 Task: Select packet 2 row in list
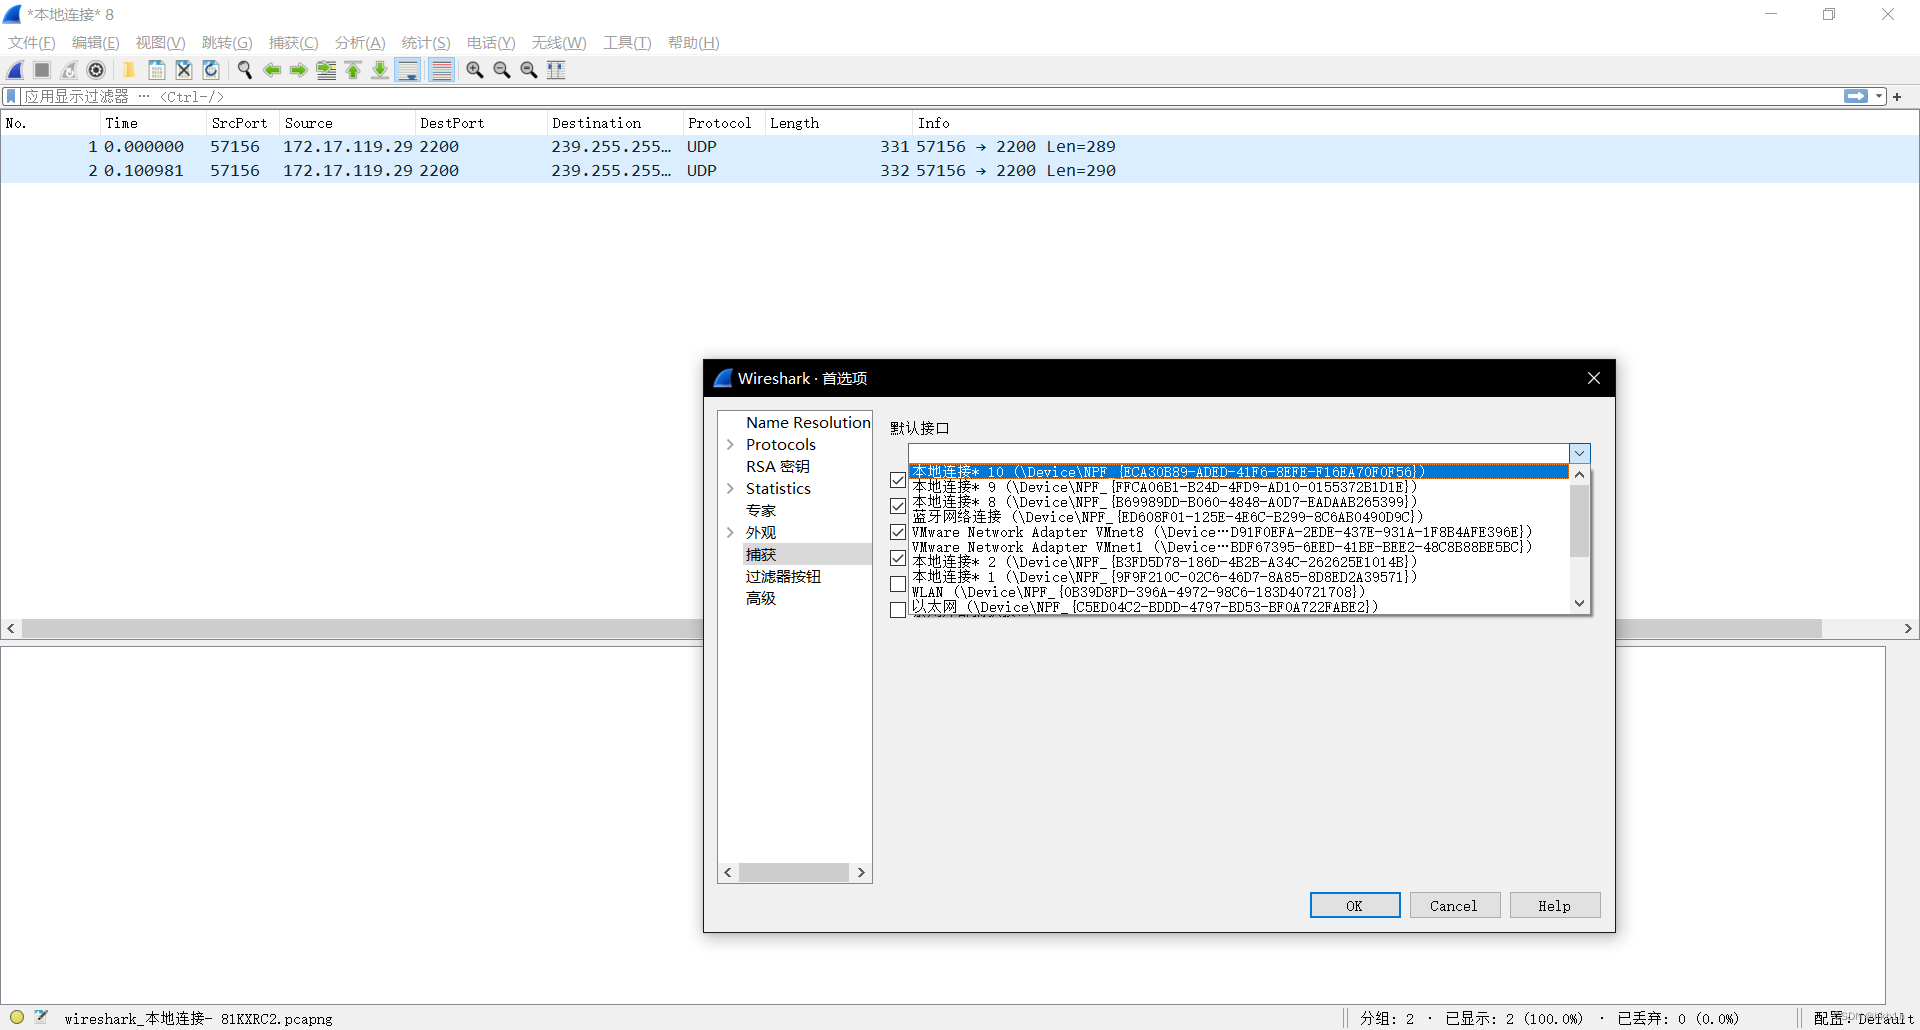(960, 171)
